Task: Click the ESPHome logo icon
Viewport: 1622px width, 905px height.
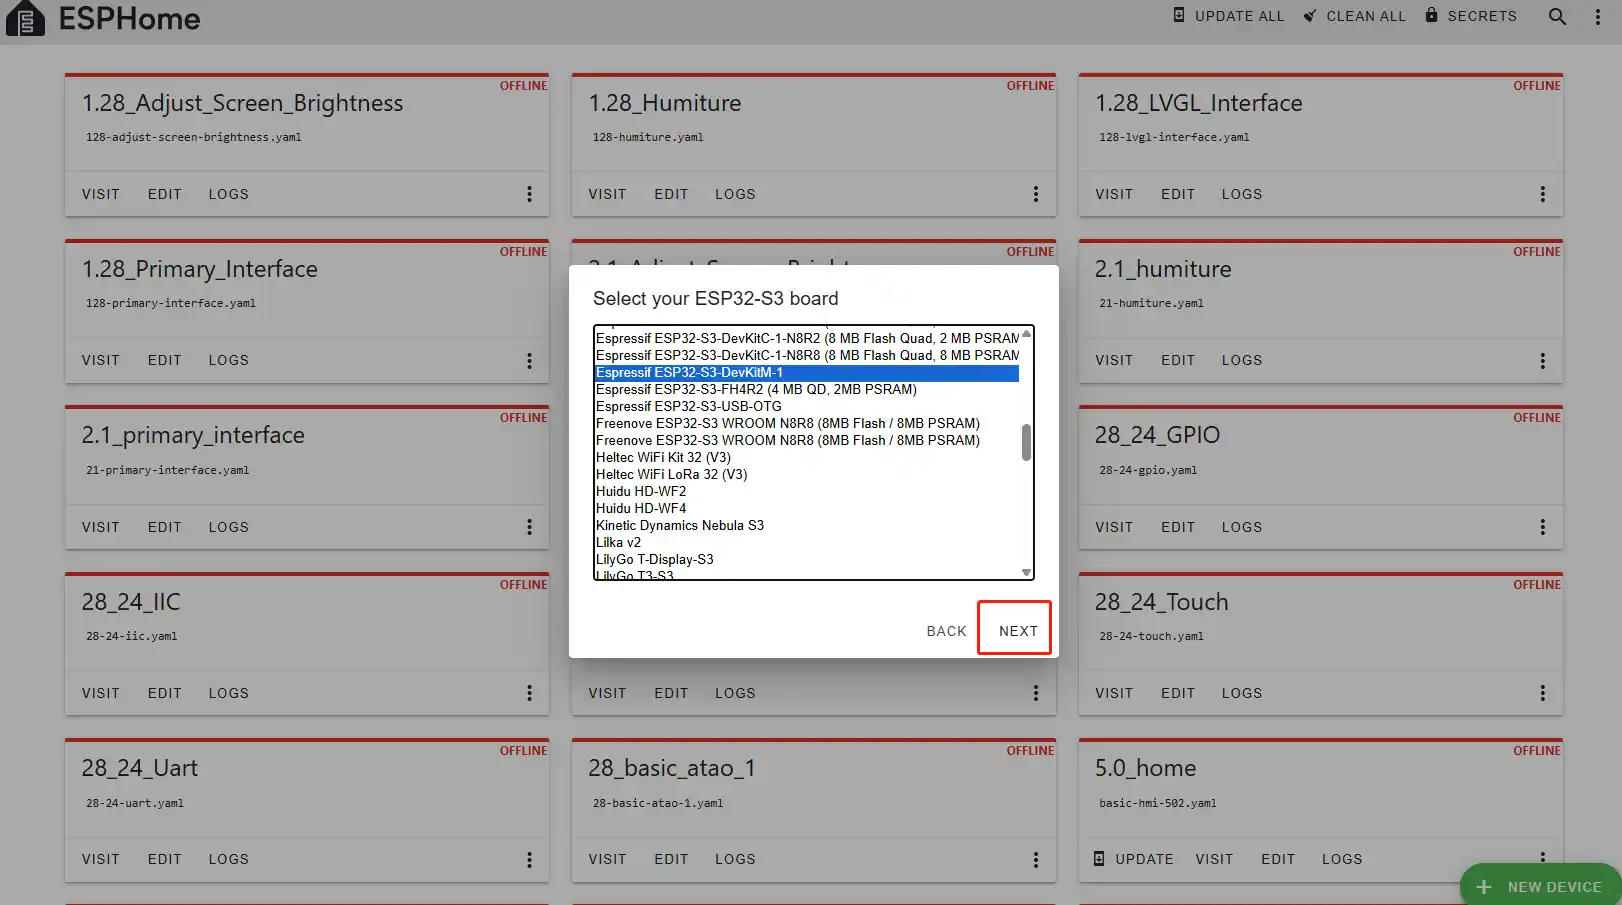Action: click(25, 19)
